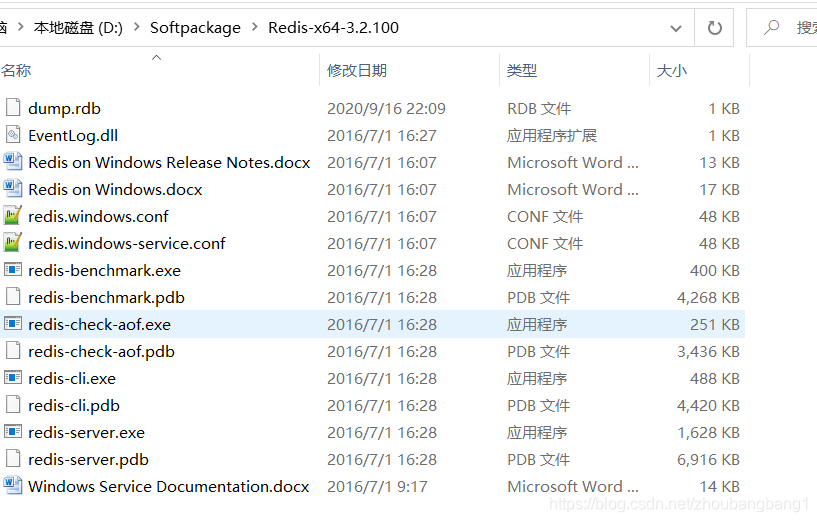This screenshot has width=817, height=522.
Task: Click the RDB 文件 type cell
Action: click(539, 108)
